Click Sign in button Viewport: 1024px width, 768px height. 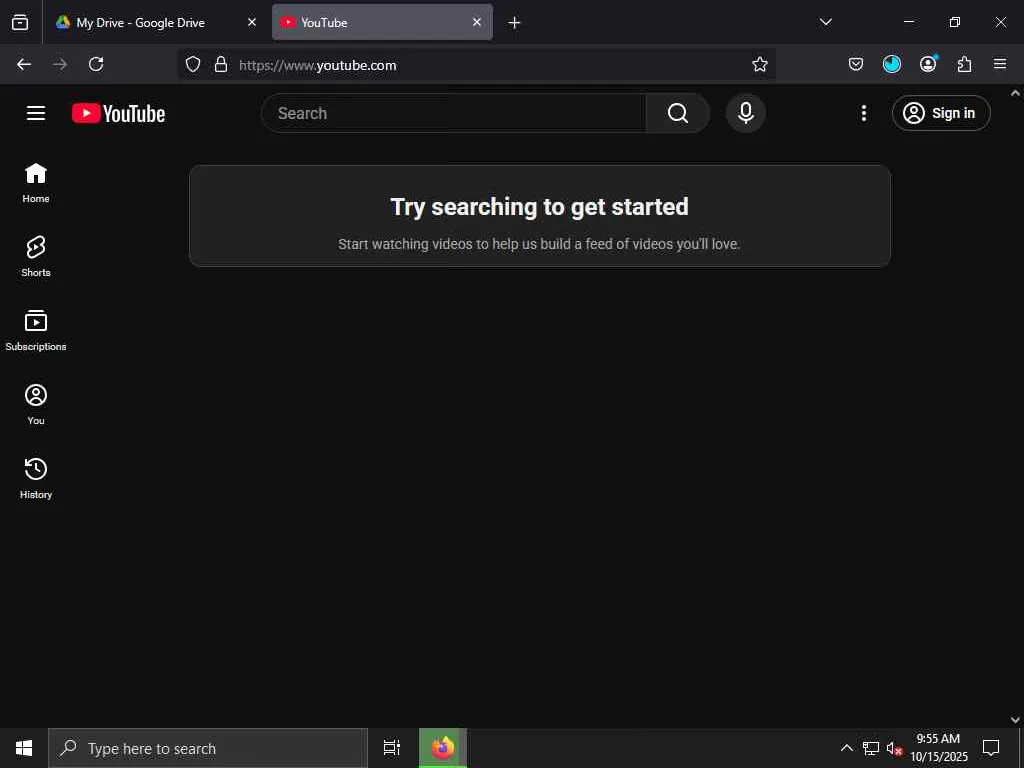(x=941, y=113)
